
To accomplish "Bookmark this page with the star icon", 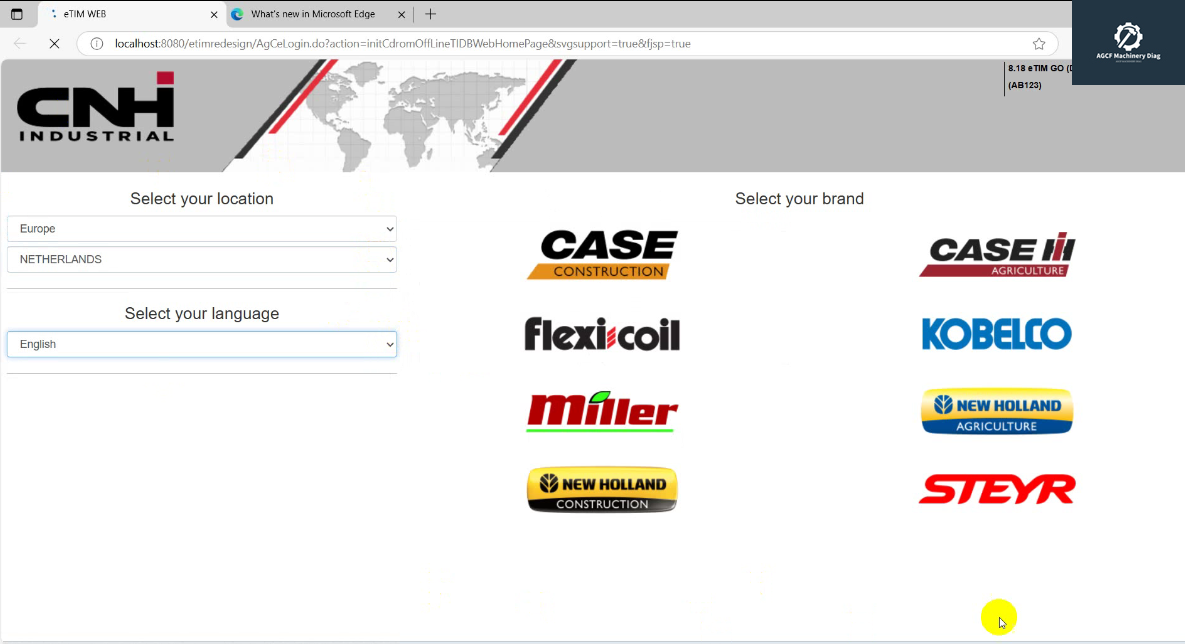I will (x=1038, y=44).
